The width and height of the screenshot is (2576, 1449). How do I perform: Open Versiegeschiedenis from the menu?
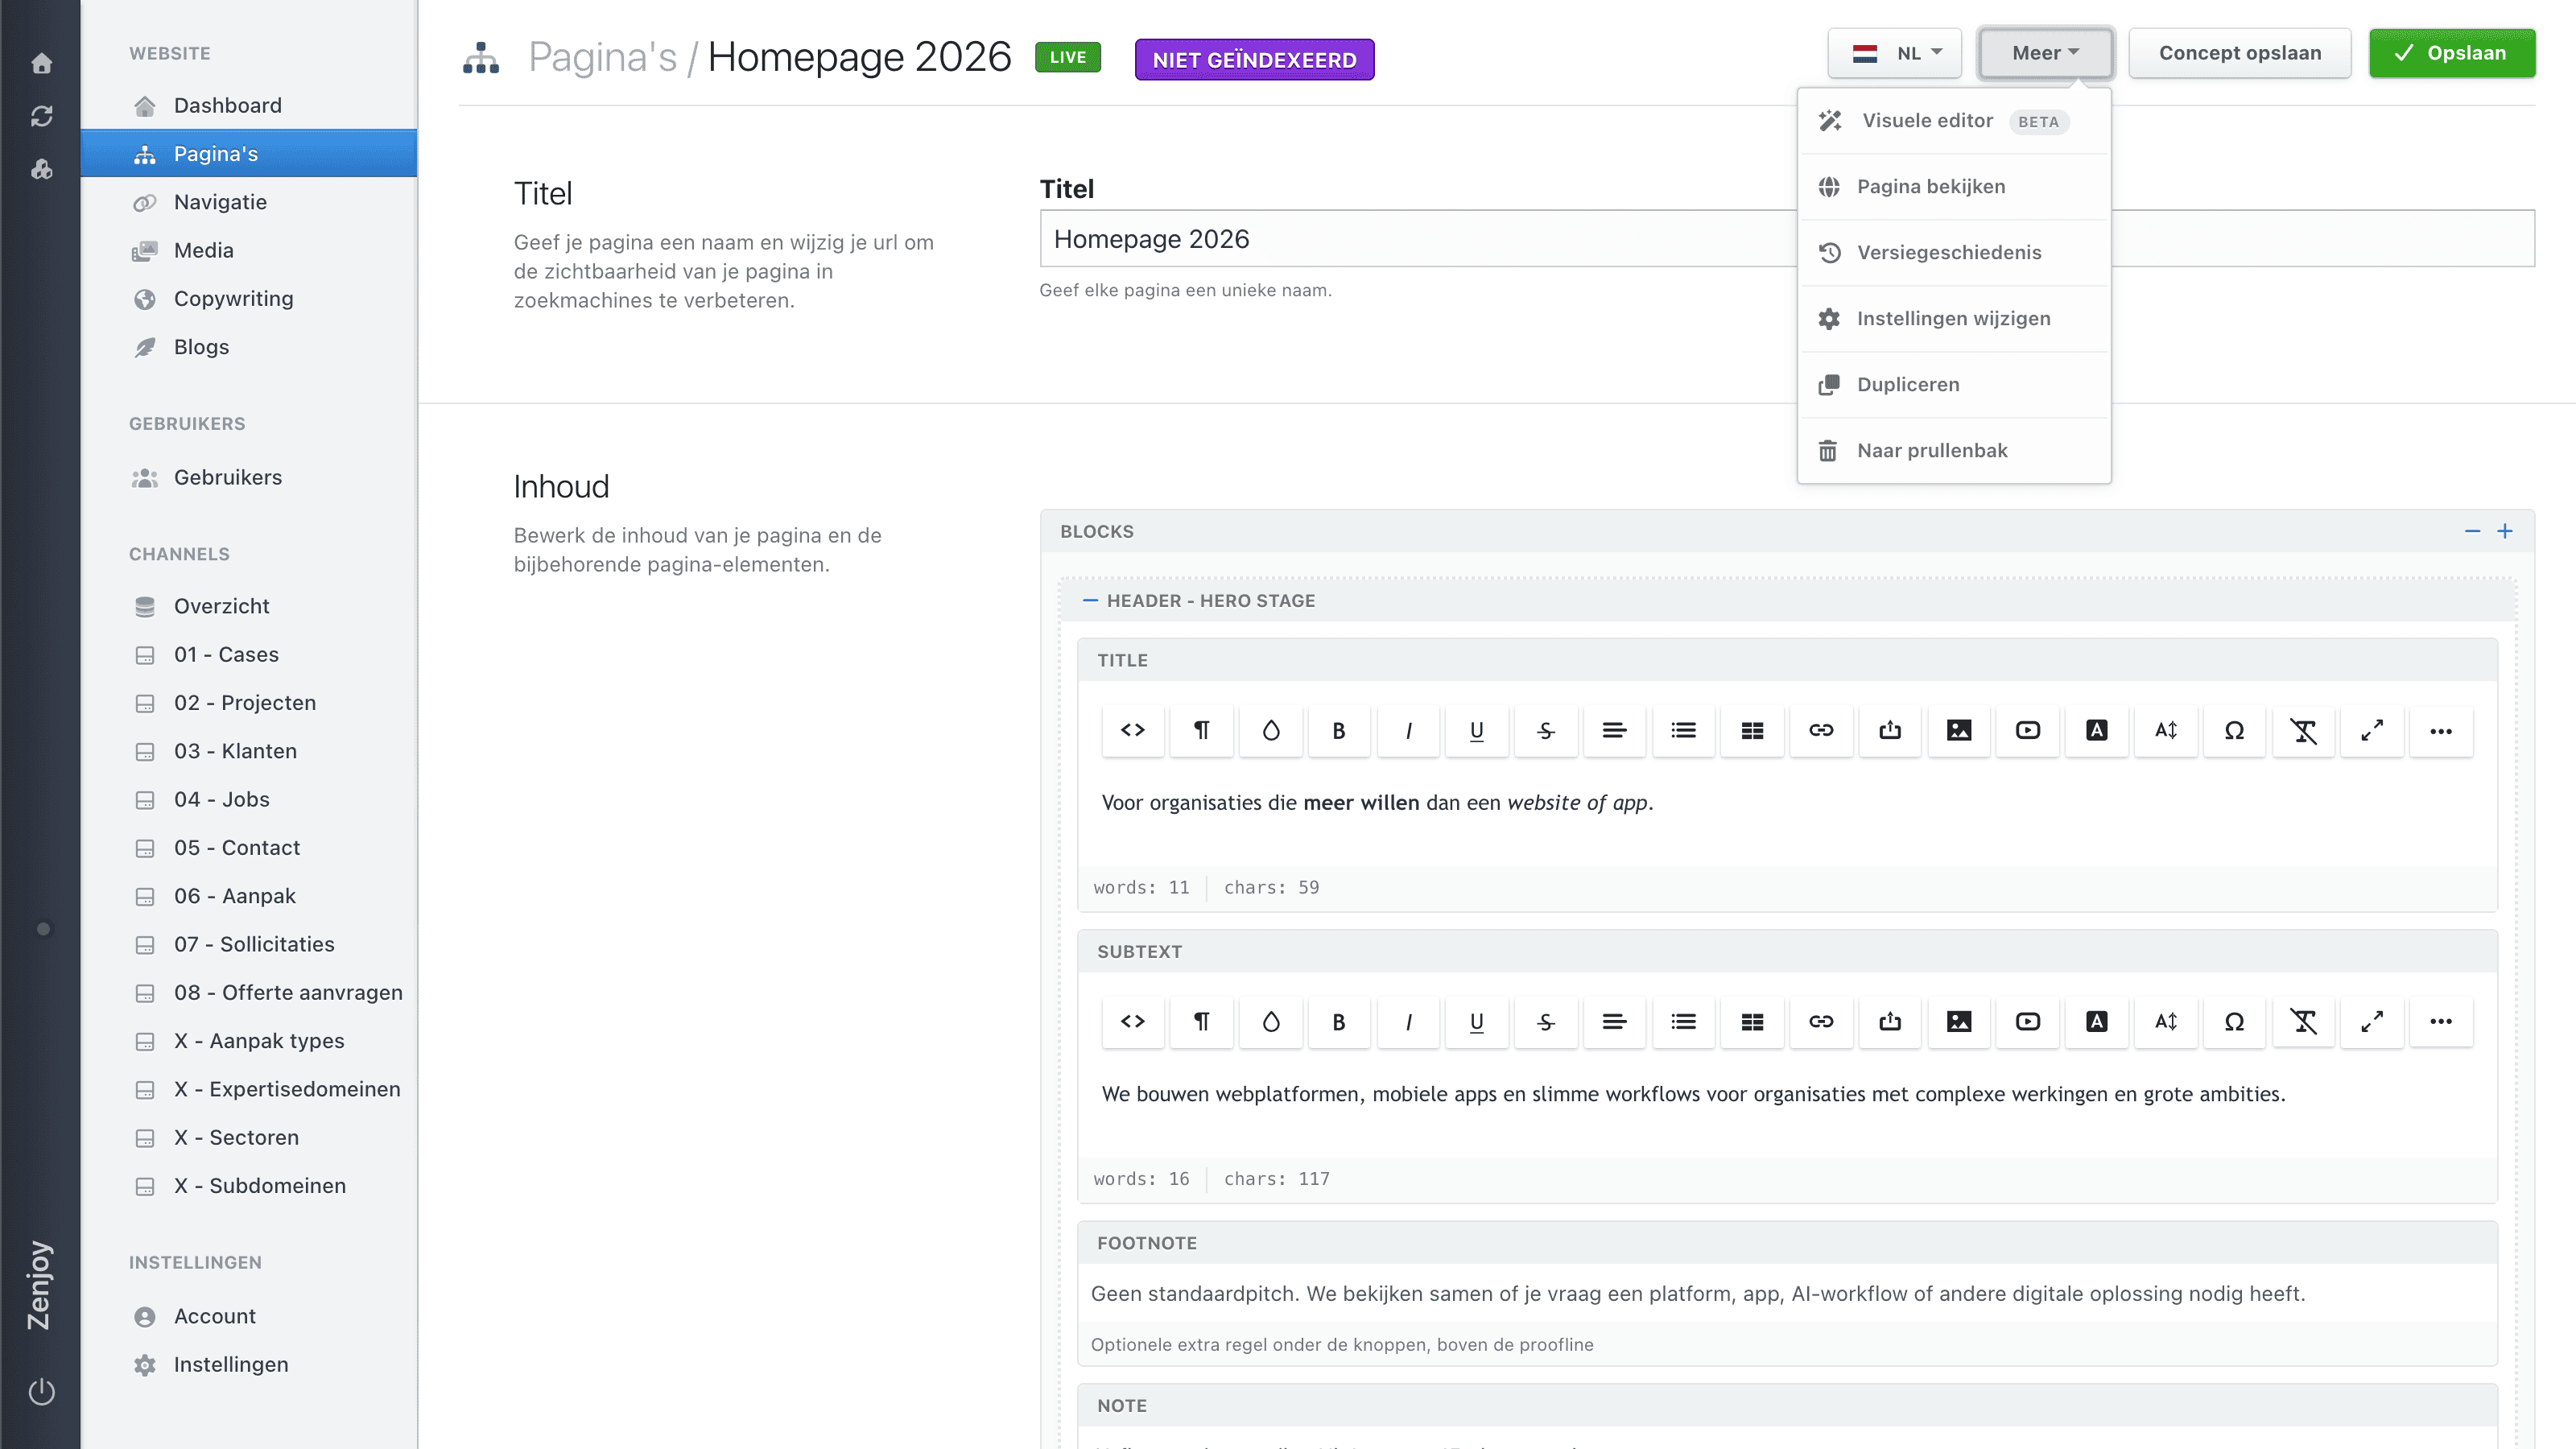coord(1954,253)
